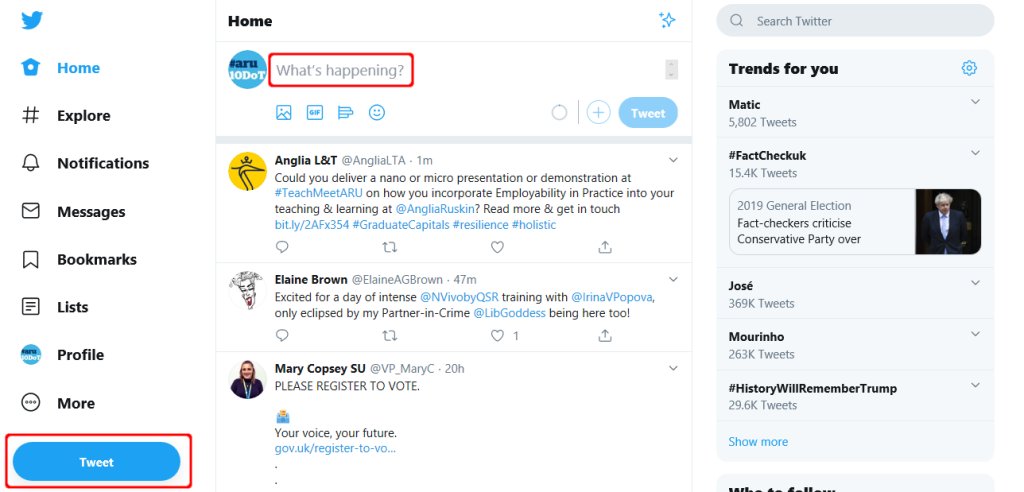Image resolution: width=1024 pixels, height=492 pixels.
Task: Open Explore from the sidebar
Action: coord(66,116)
